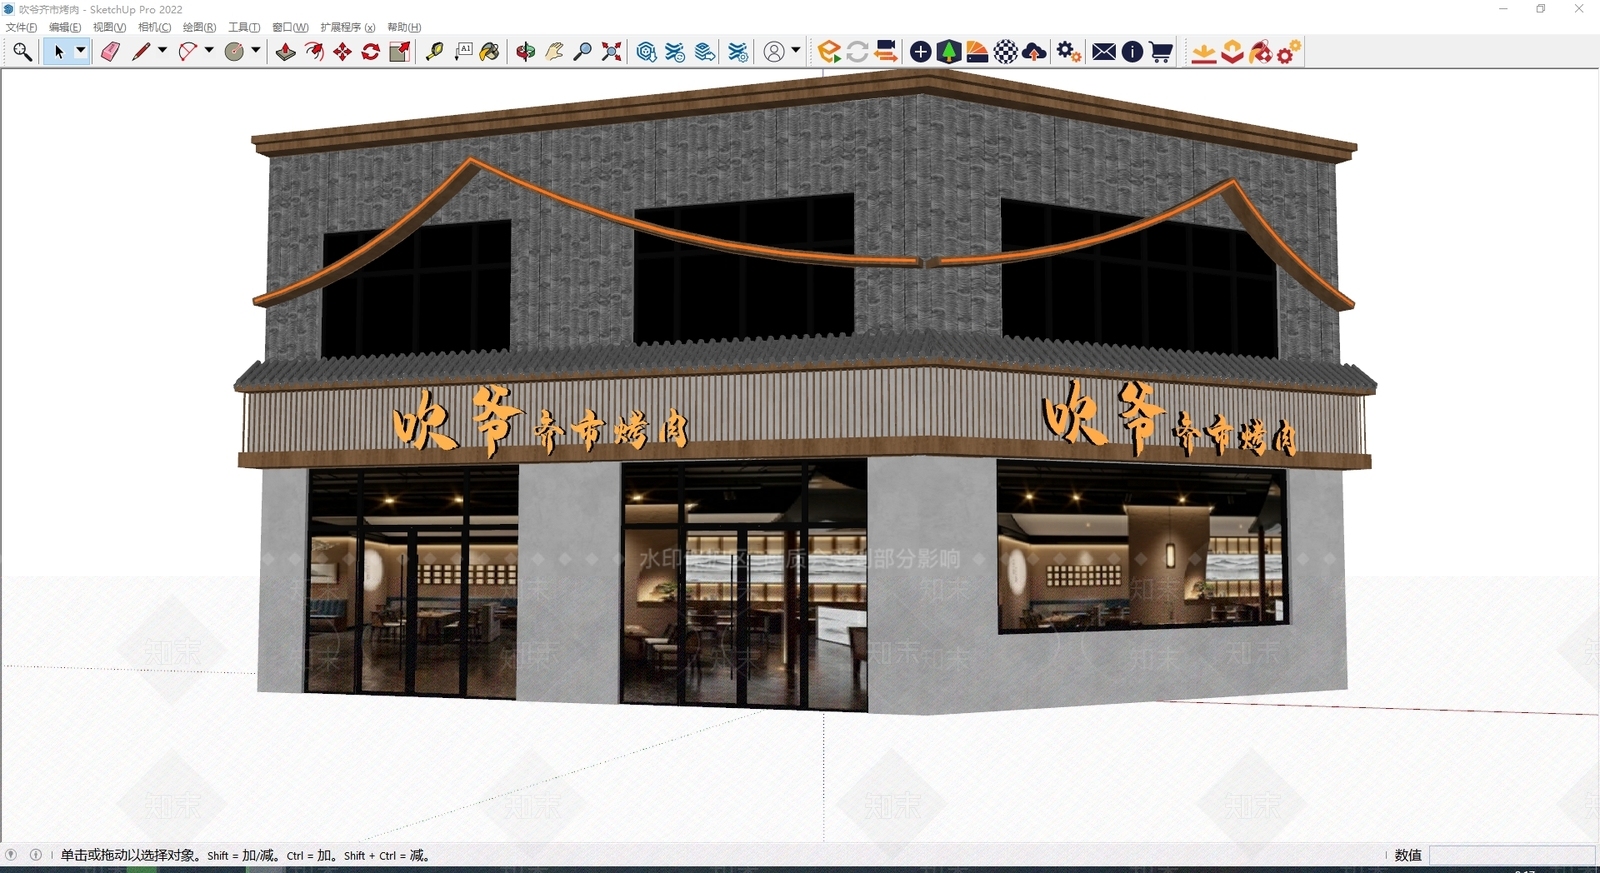Screen dimensions: 1600x873
Task: Select the Circle shape tool
Action: 234,52
